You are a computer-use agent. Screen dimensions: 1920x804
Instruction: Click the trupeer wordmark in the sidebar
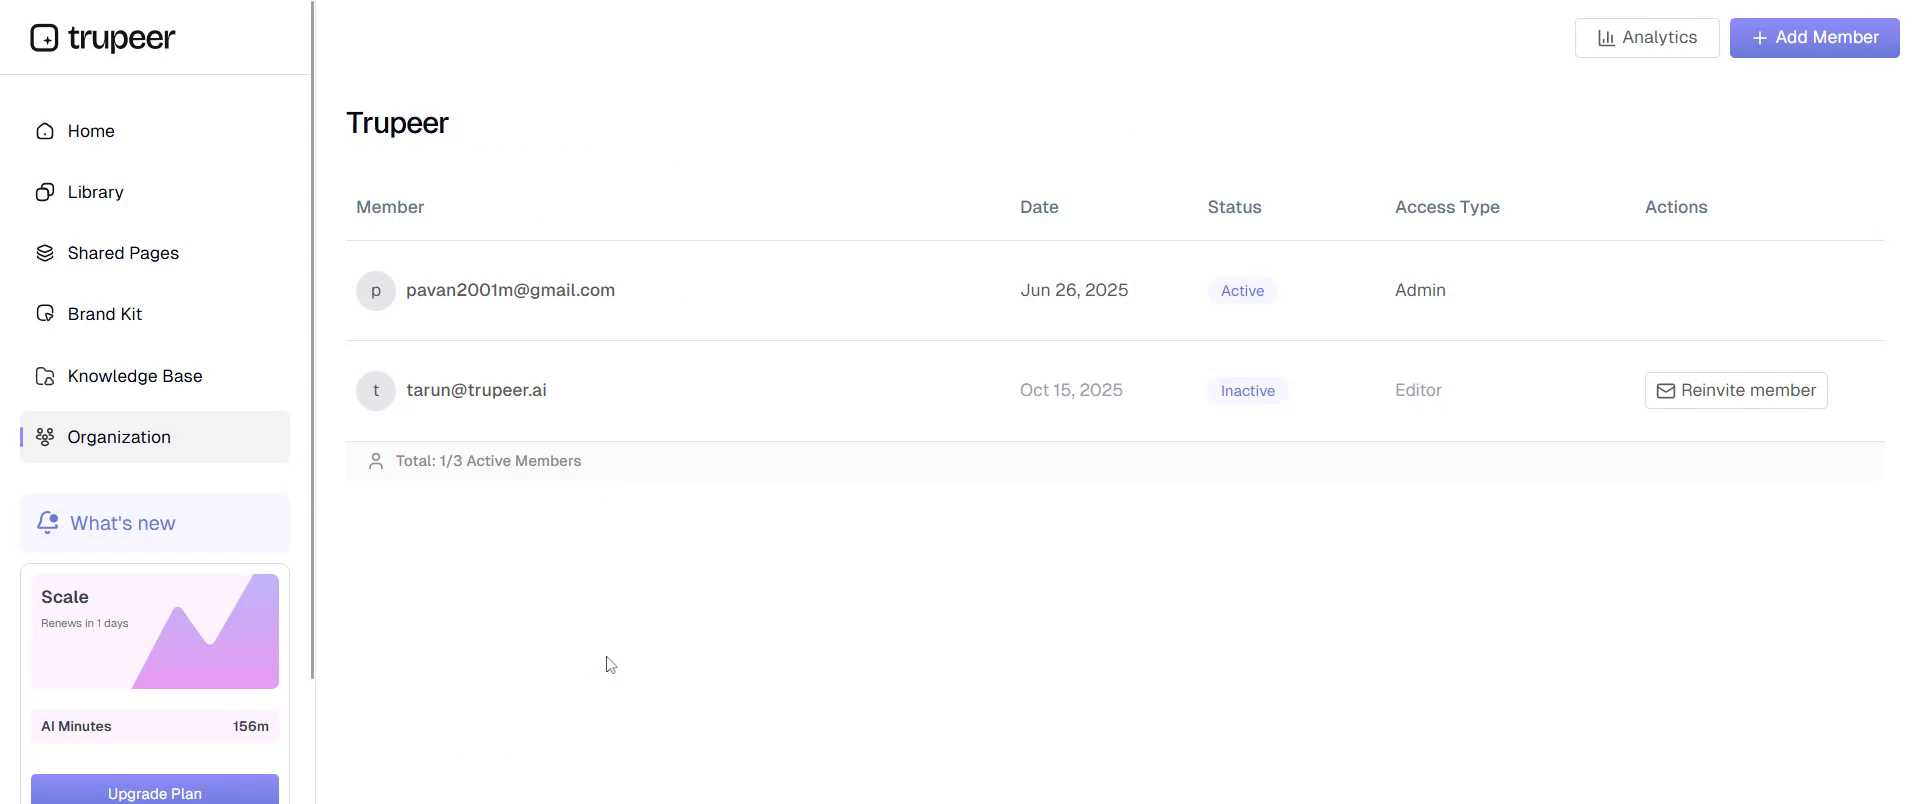click(121, 39)
